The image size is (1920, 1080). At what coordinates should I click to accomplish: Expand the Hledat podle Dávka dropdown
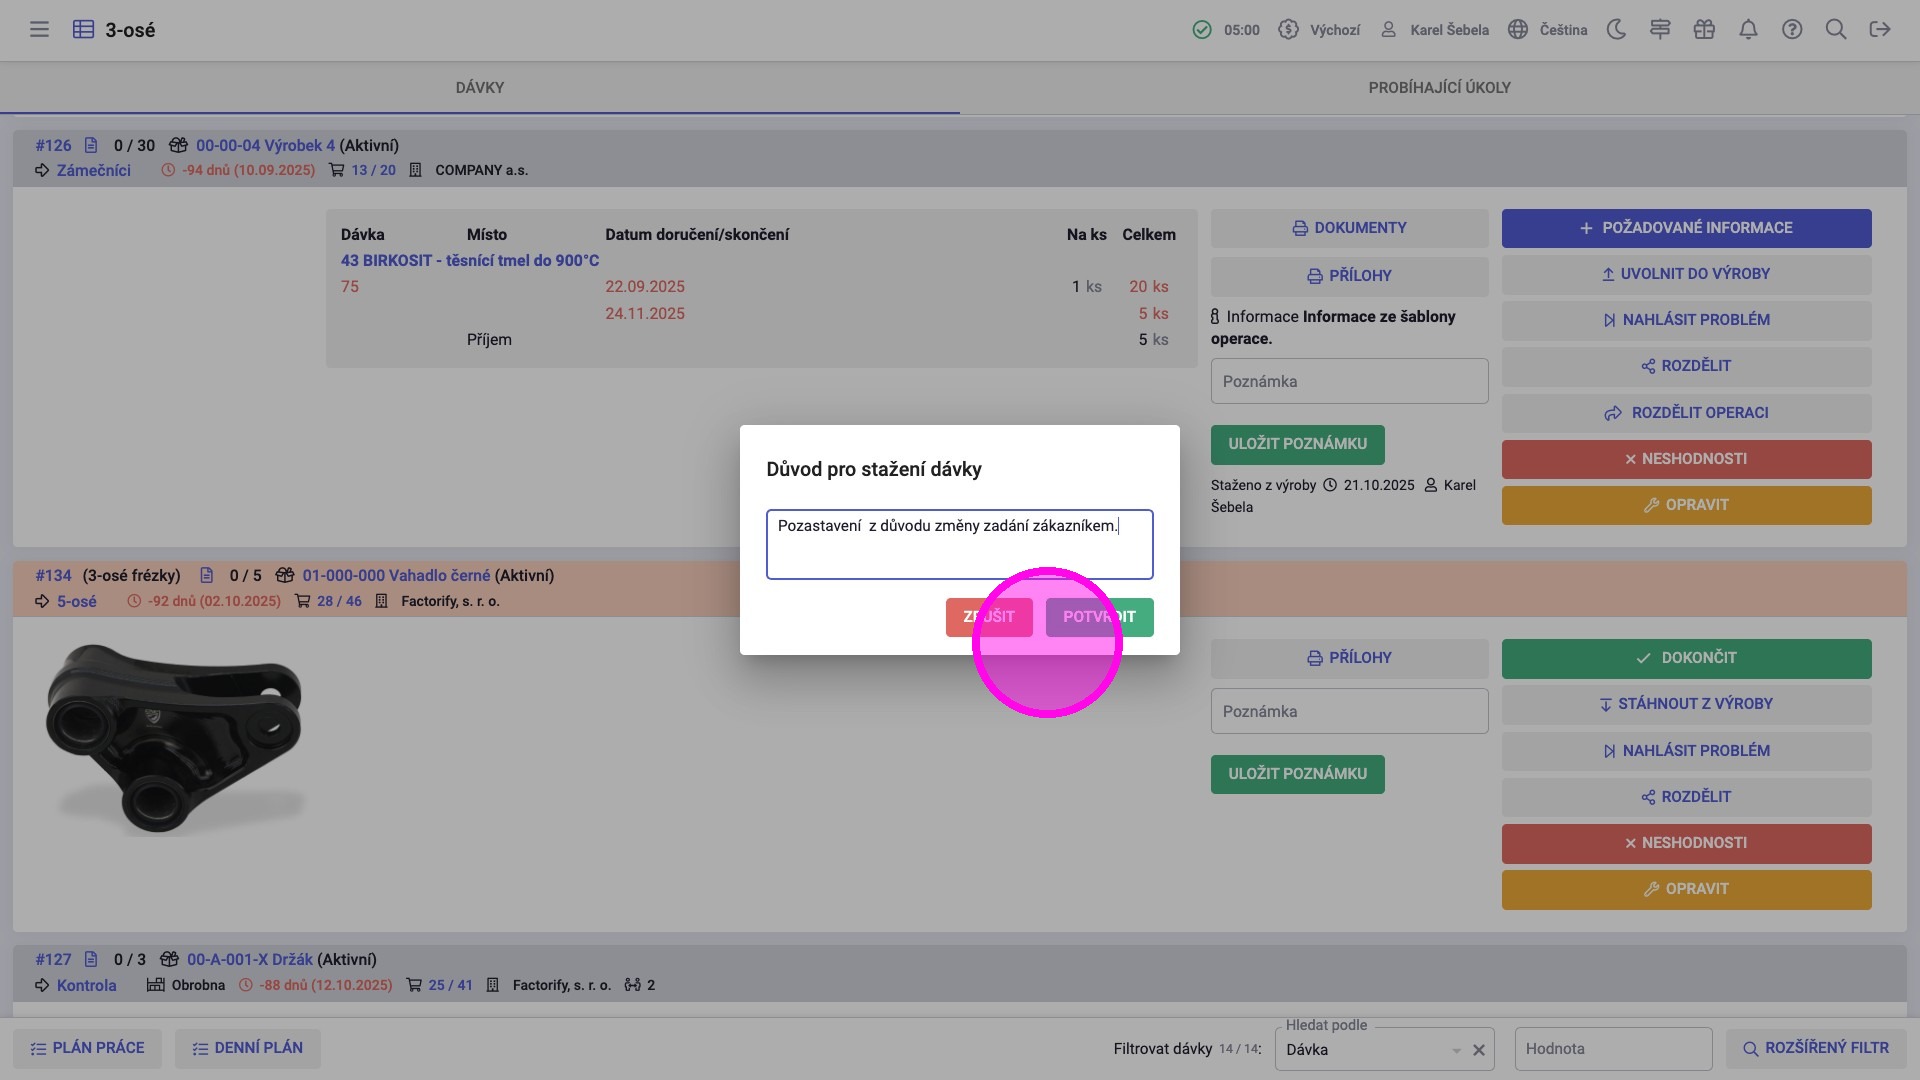[x=1455, y=1050]
